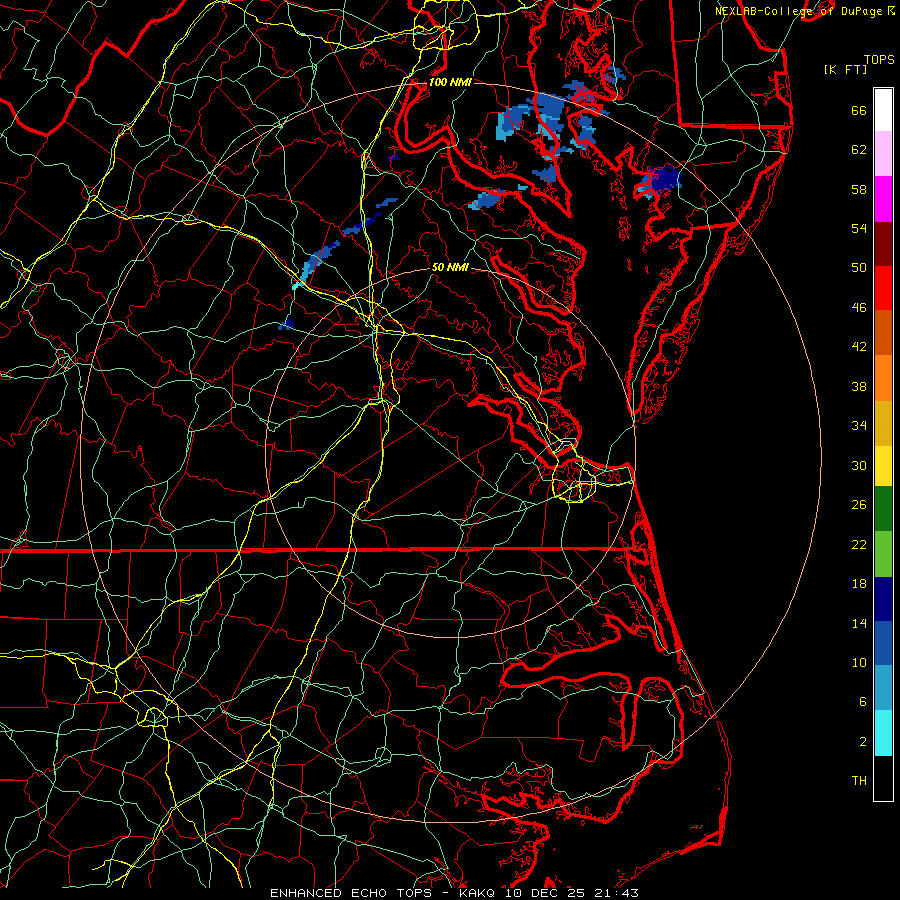Click the "62" legend value

(x=859, y=150)
